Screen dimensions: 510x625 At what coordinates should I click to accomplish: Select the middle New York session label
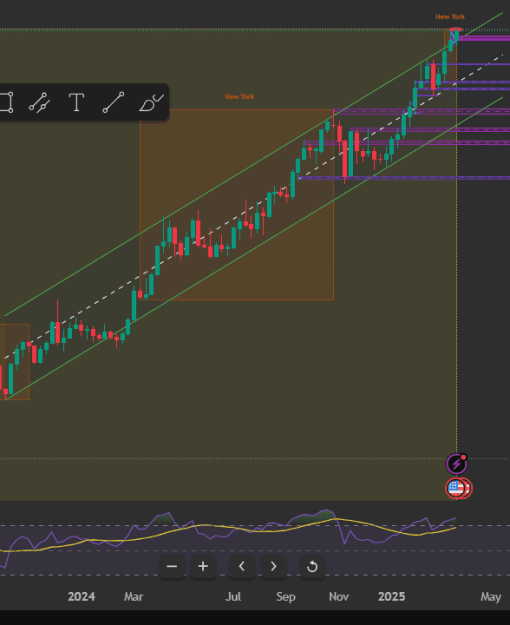pos(239,97)
